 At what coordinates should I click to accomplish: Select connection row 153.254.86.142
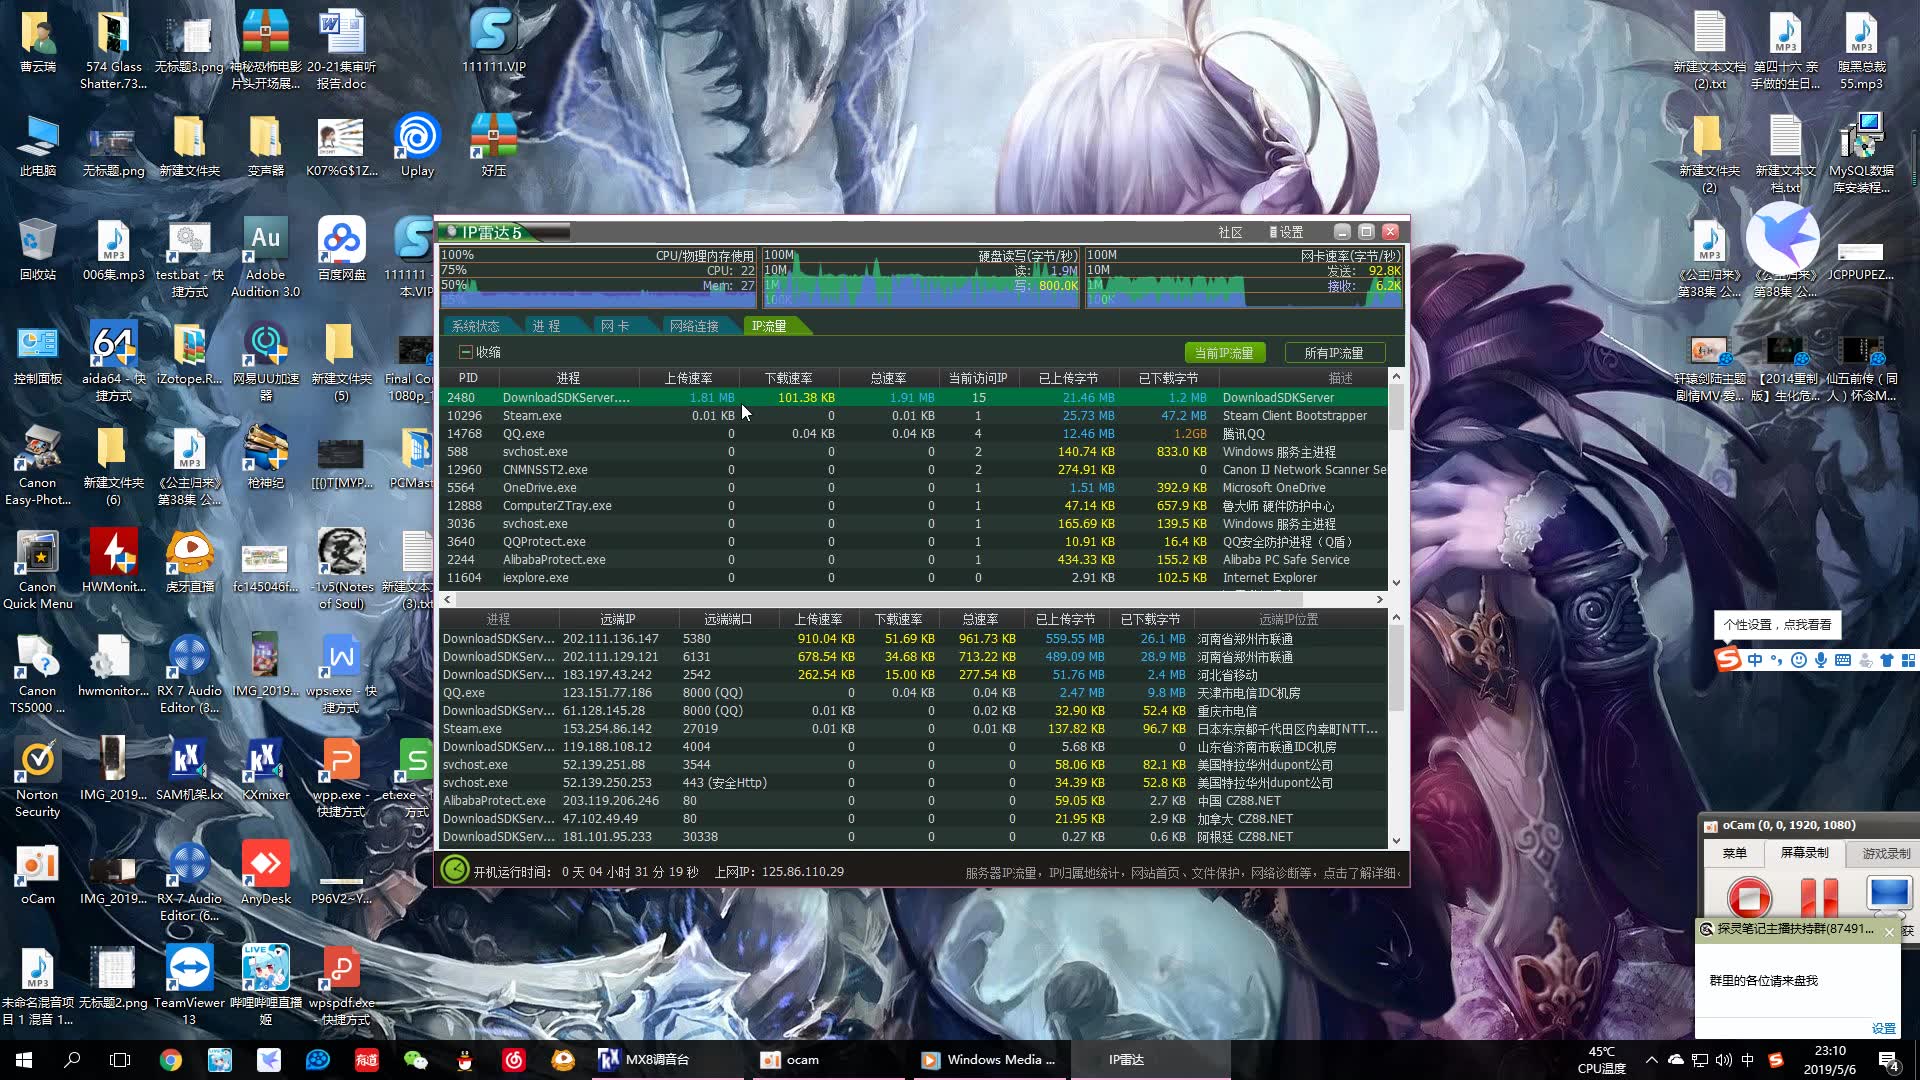click(913, 728)
